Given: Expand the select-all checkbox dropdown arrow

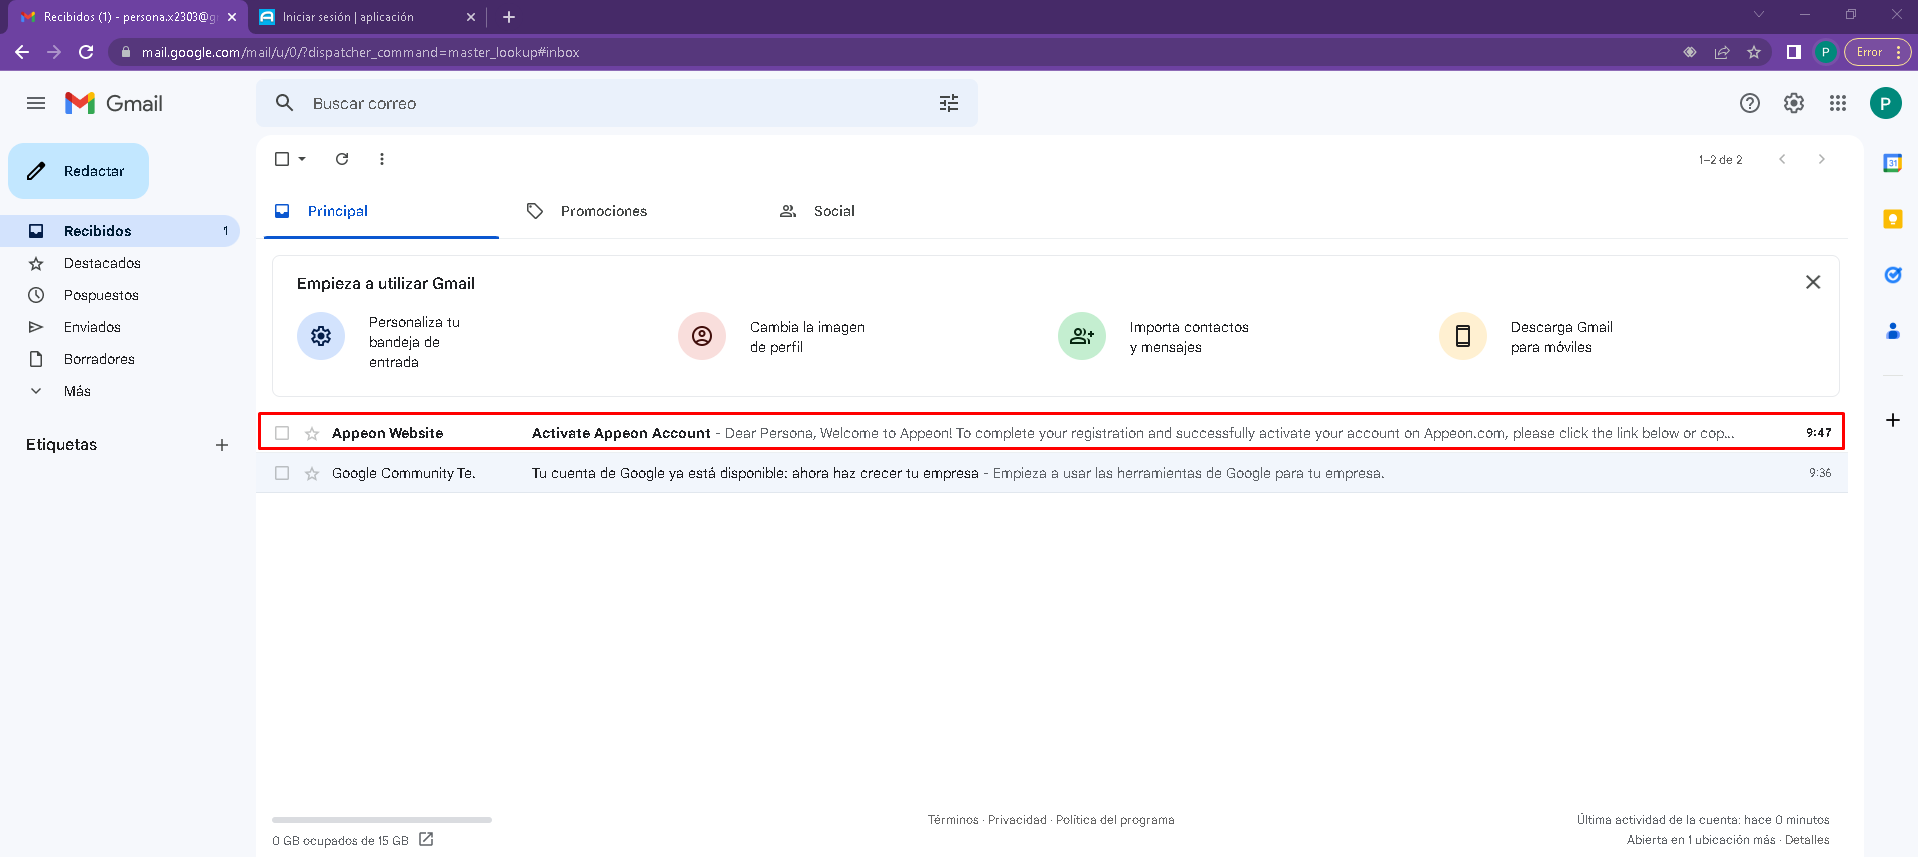Looking at the screenshot, I should pyautogui.click(x=302, y=159).
